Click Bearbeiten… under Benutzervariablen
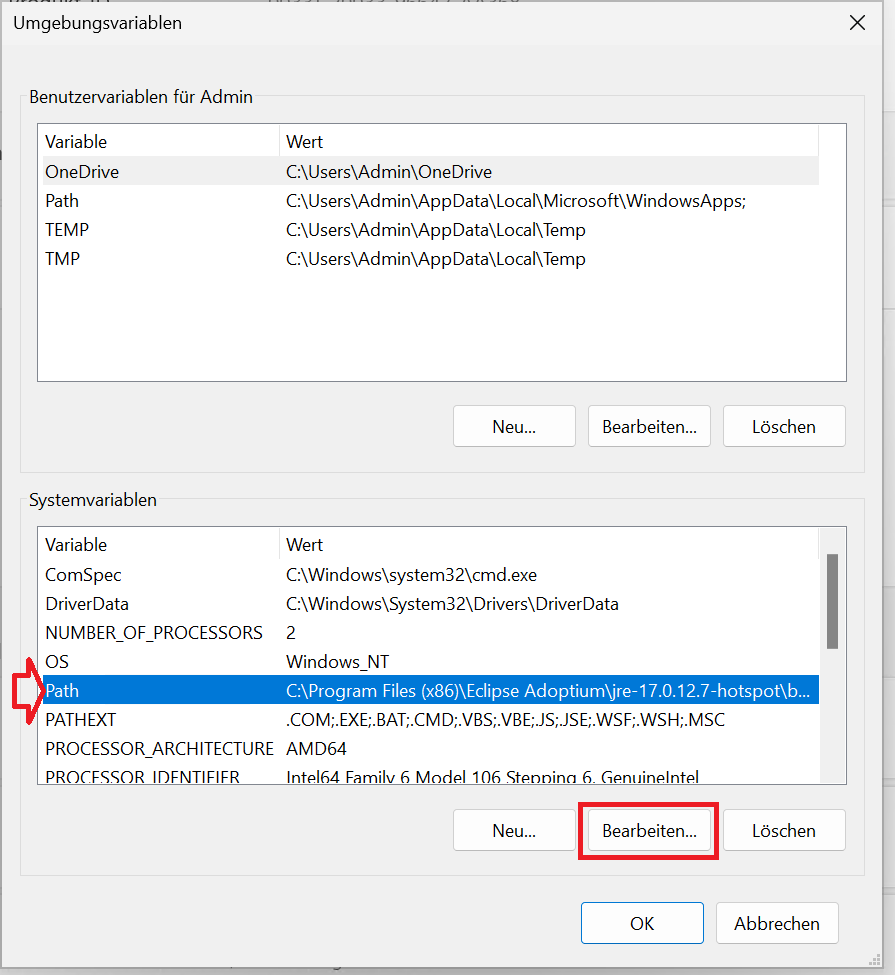Screen dimensions: 895x975 coord(649,427)
